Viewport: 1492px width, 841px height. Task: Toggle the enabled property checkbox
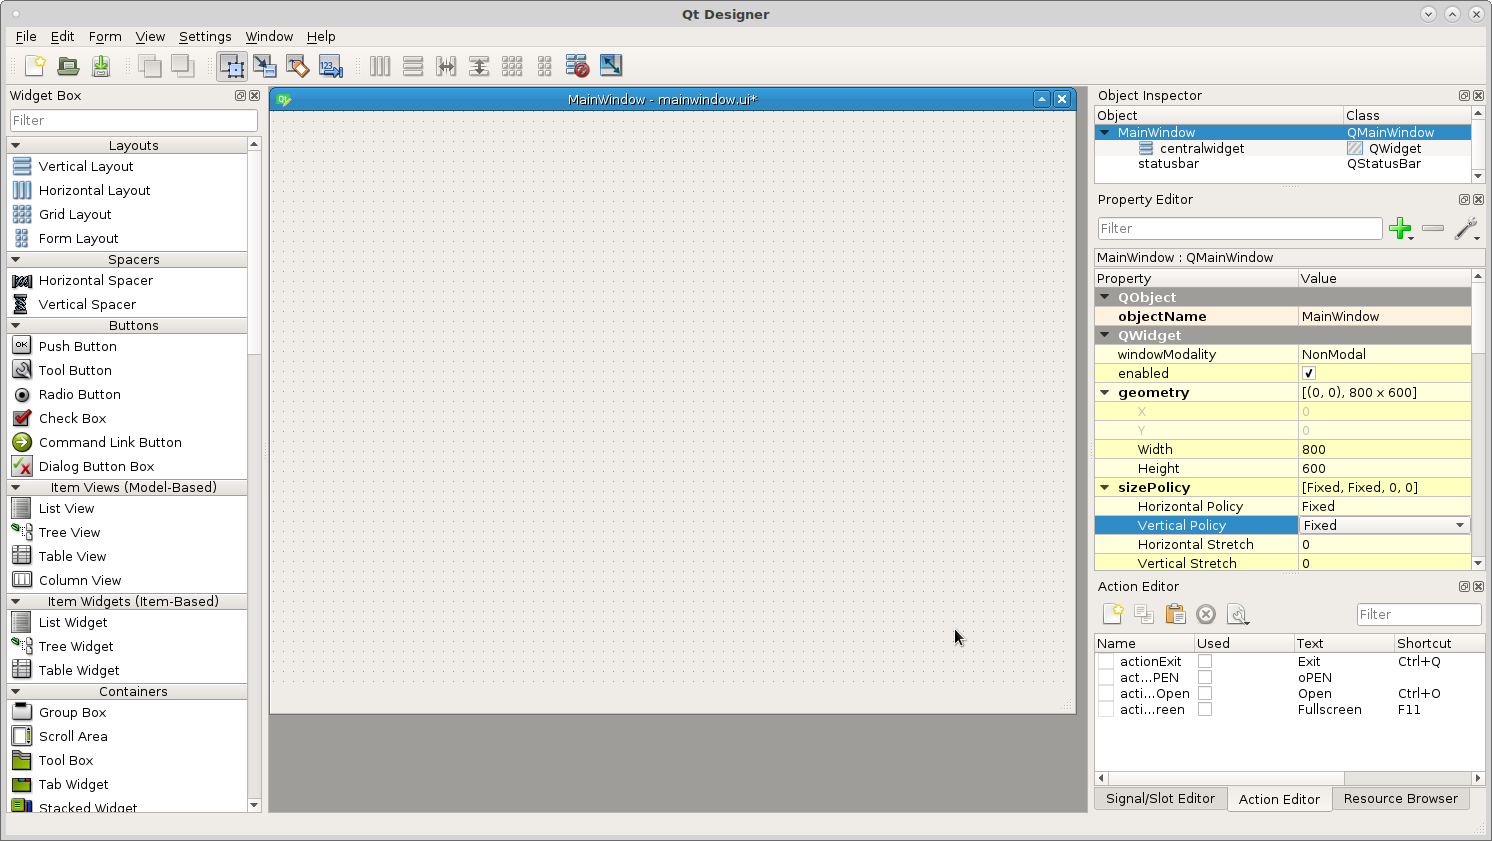[x=1308, y=373]
